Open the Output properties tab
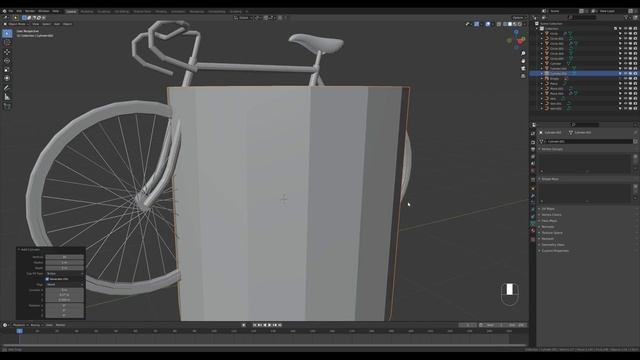Screen dimensions: 640x360 coord(533,149)
